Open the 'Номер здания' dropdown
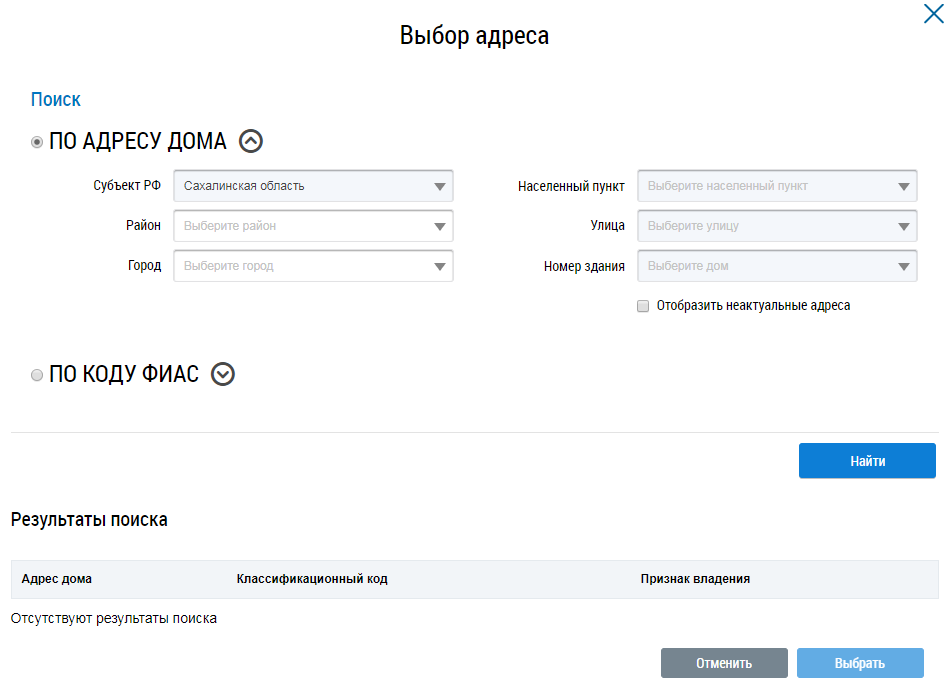This screenshot has height=693, width=951. (777, 266)
